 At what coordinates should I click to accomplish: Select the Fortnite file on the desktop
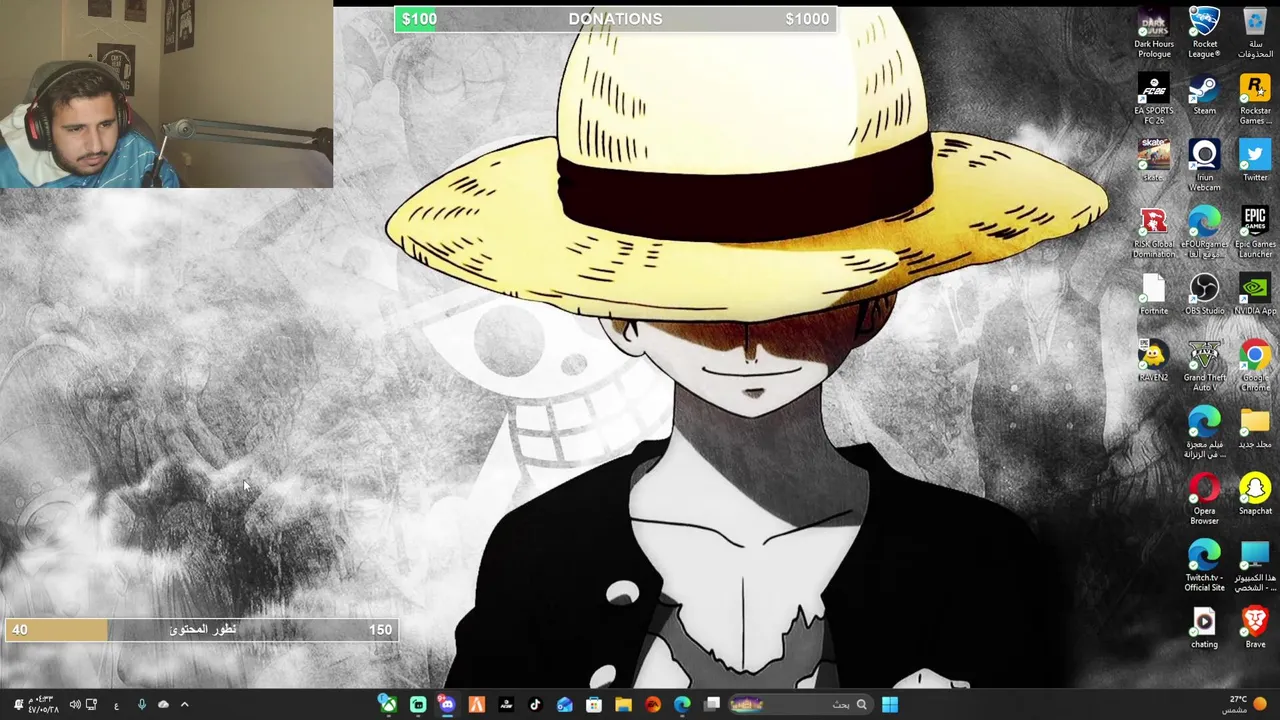click(1154, 295)
